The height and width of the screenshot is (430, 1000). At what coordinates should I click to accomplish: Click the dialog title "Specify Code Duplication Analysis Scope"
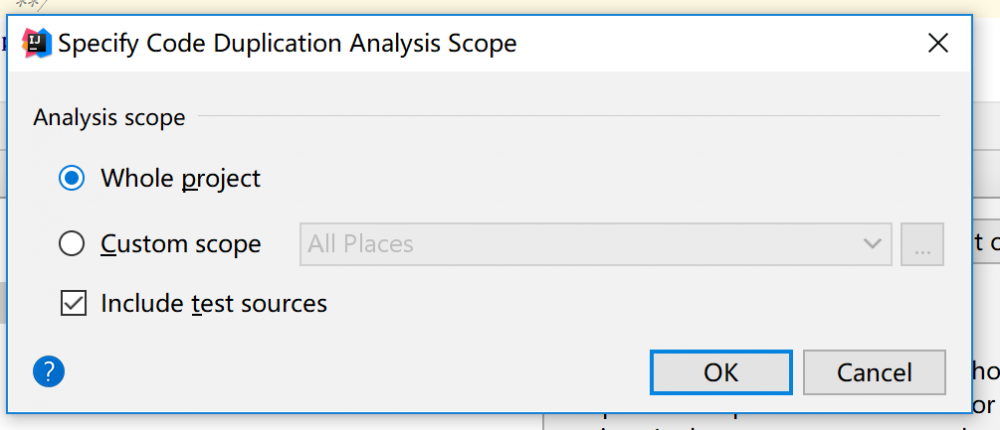point(287,43)
